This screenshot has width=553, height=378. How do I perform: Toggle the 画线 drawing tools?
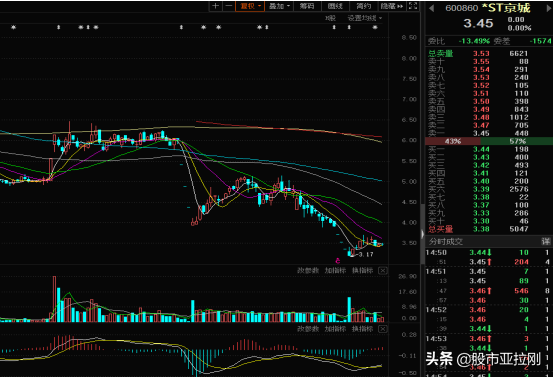(335, 6)
